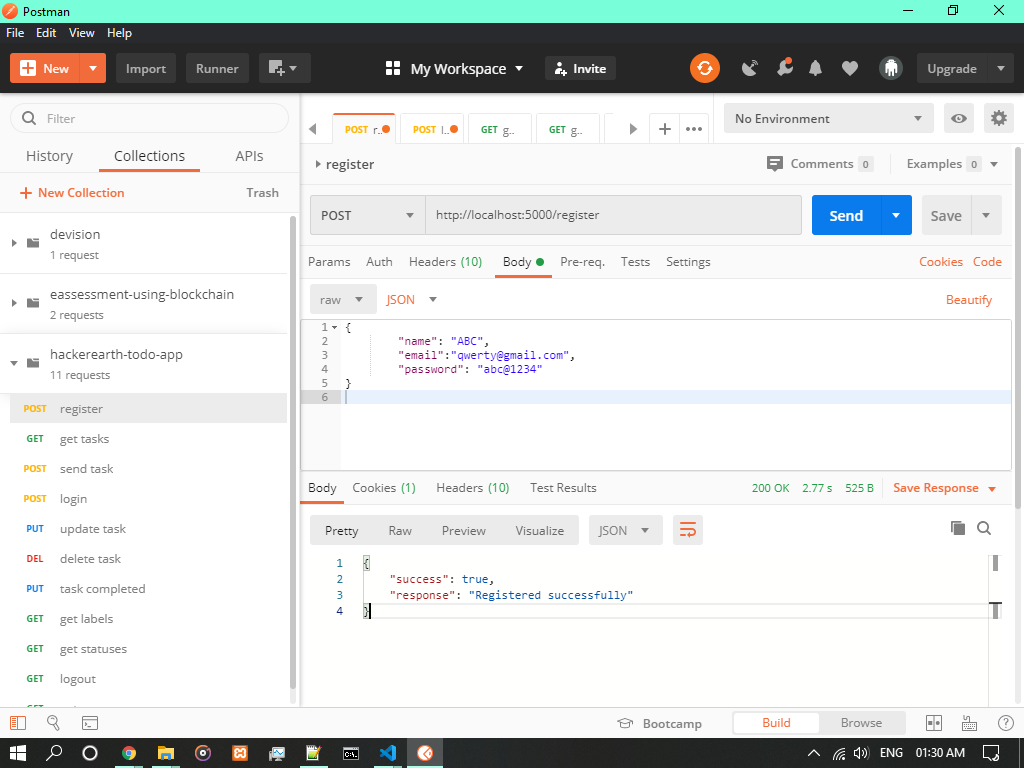The image size is (1024, 768).
Task: Open Chrome from the taskbar
Action: point(129,753)
